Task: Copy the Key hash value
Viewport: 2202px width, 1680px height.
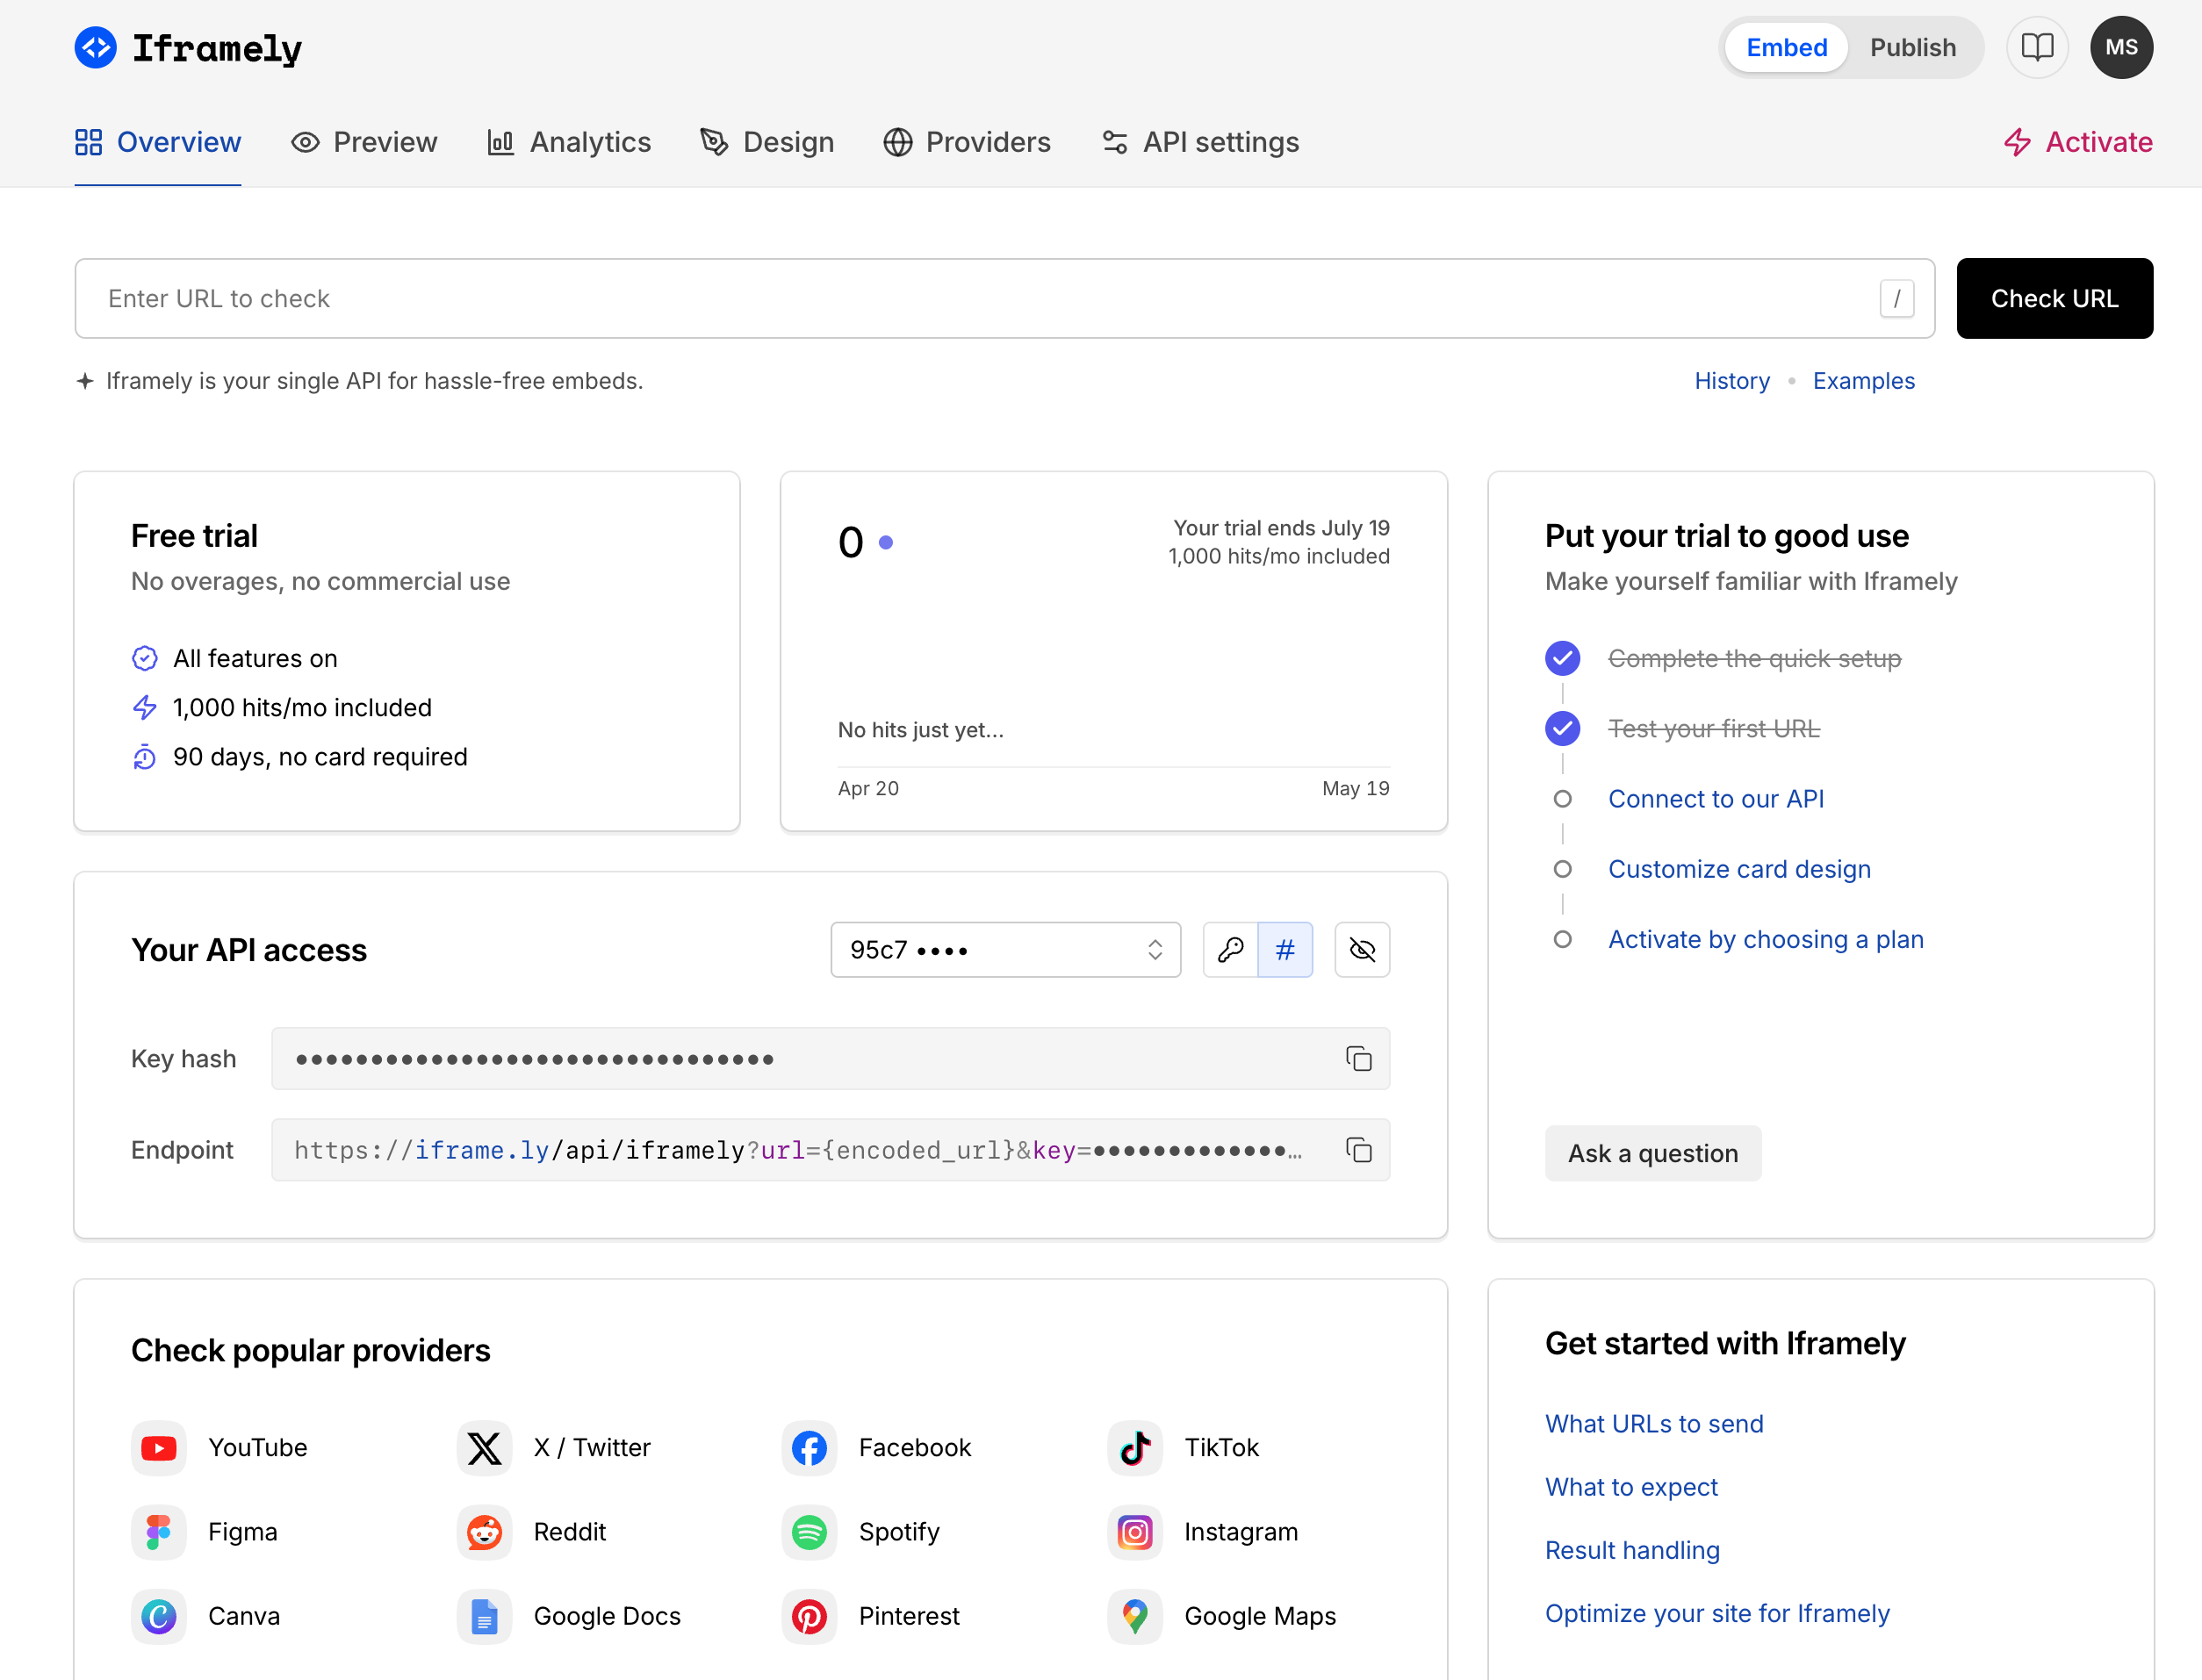Action: [1358, 1058]
